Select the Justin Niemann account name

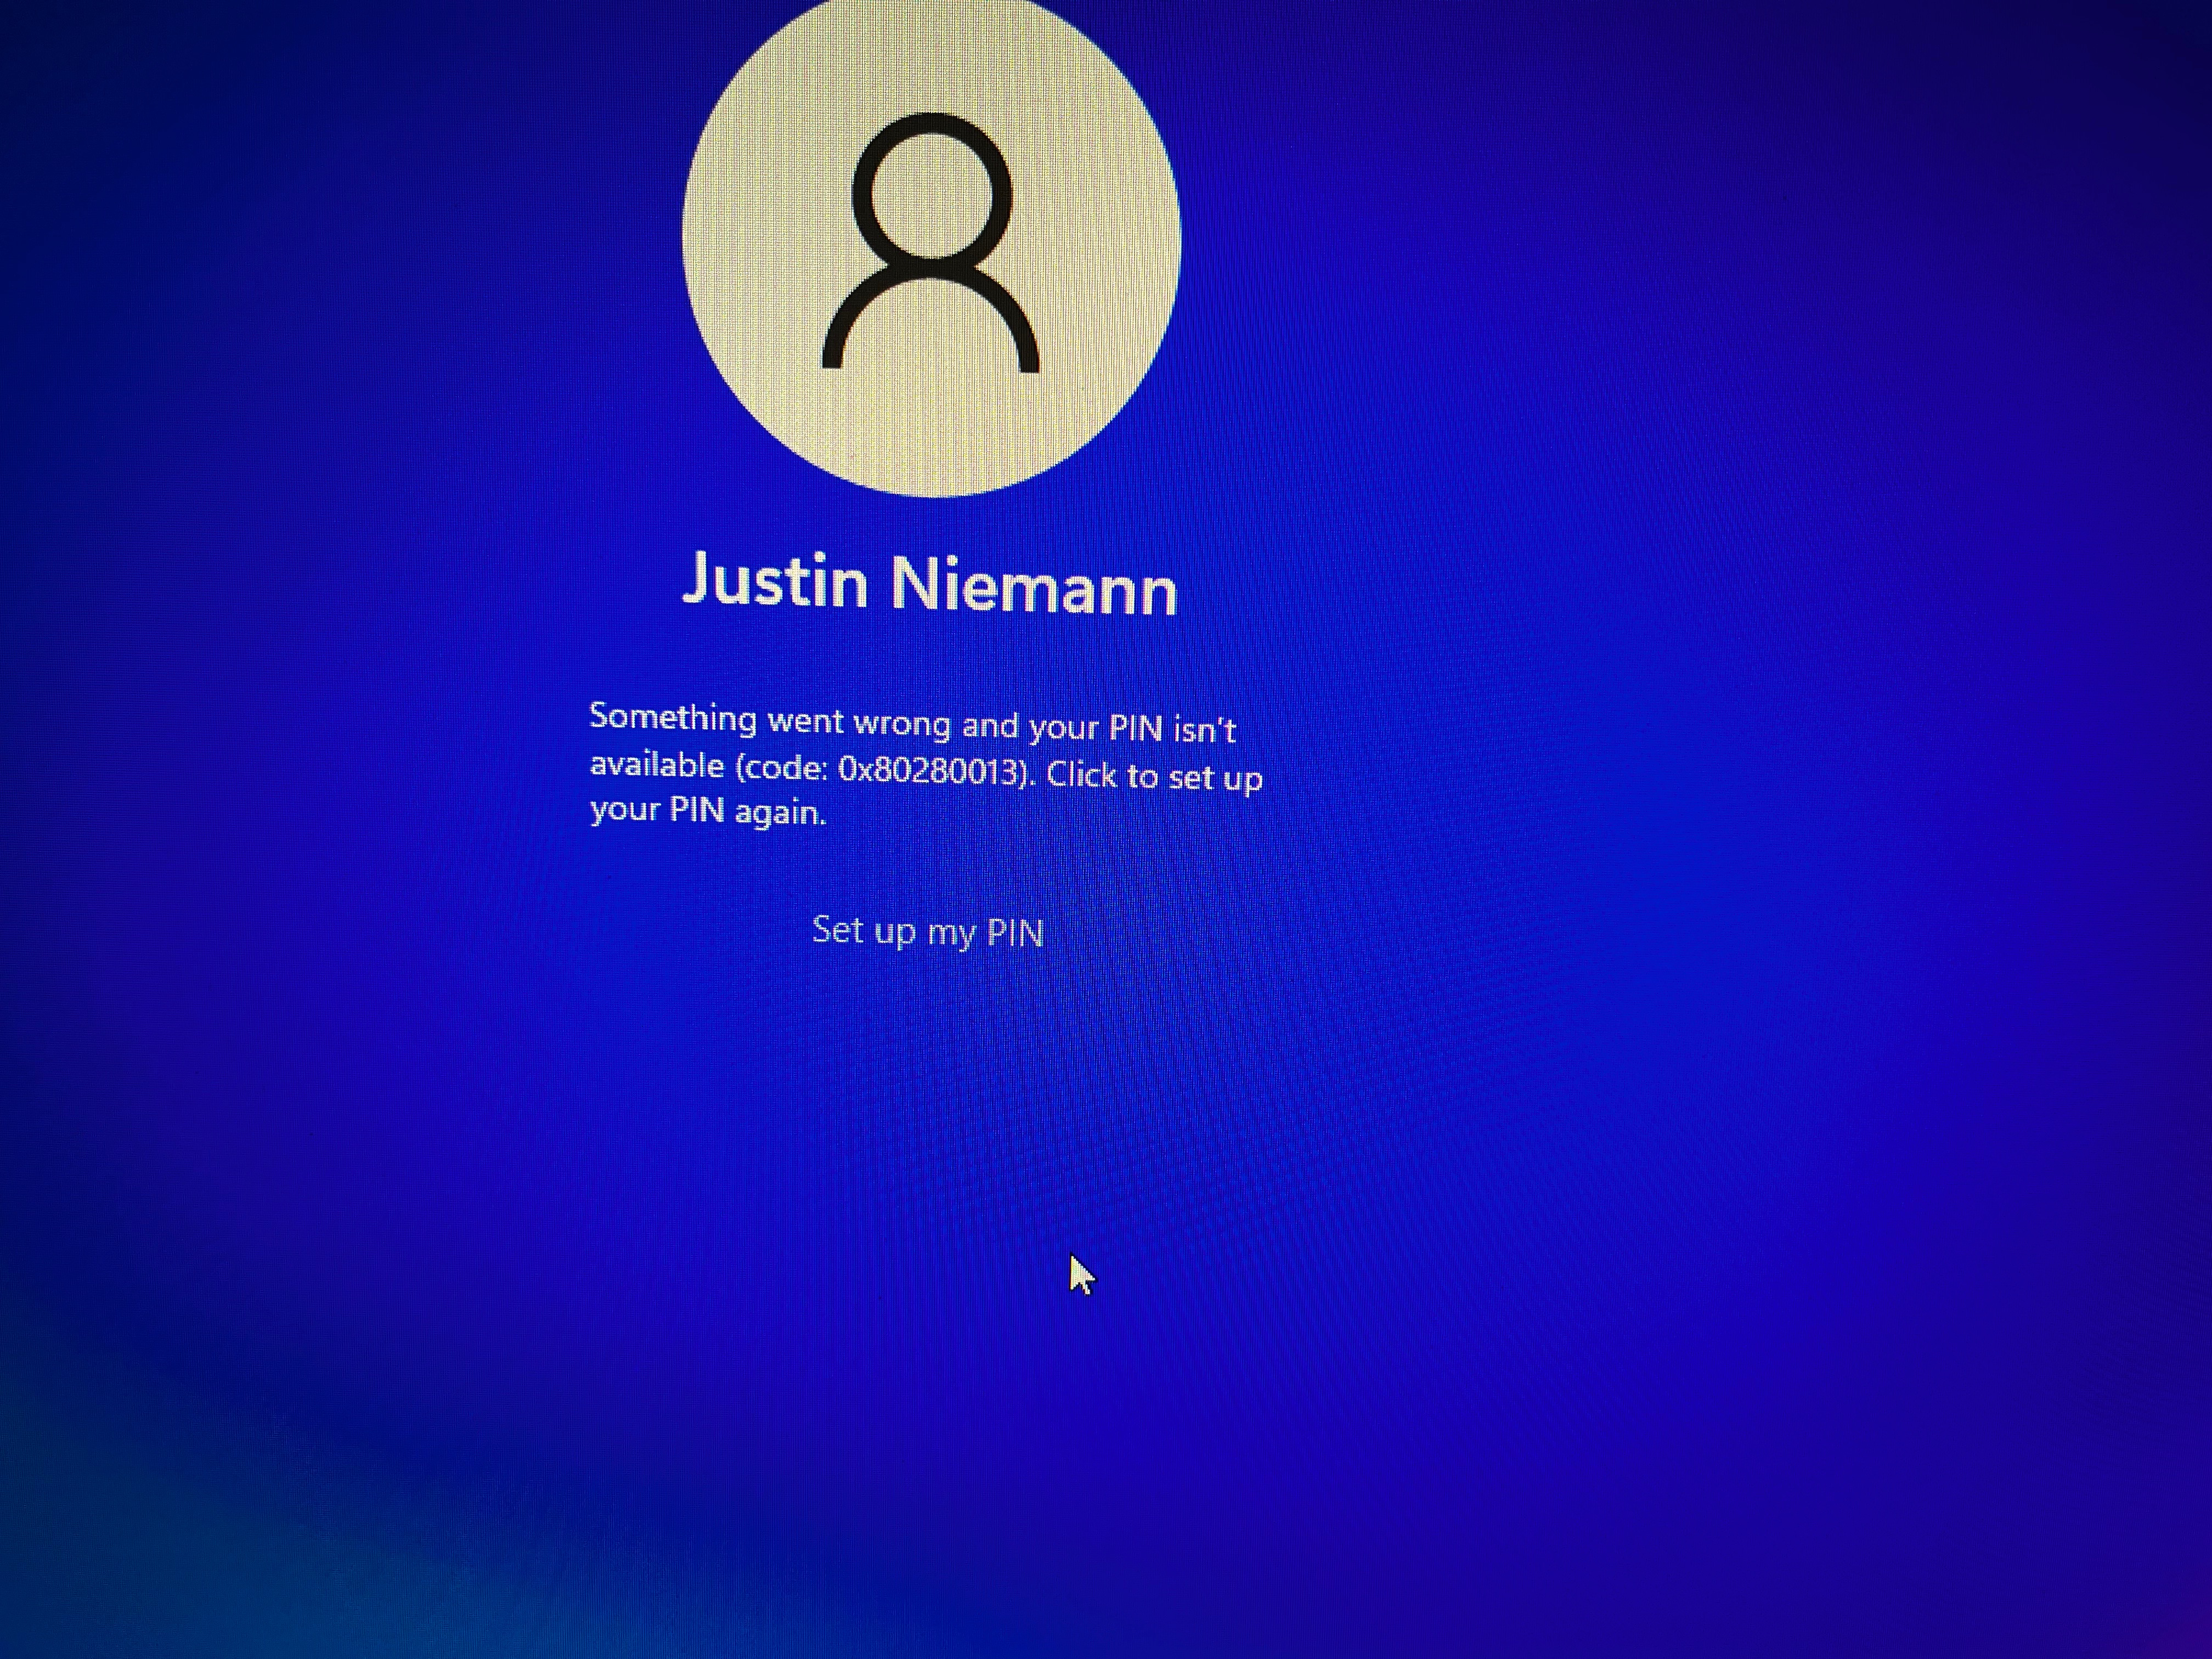[929, 583]
